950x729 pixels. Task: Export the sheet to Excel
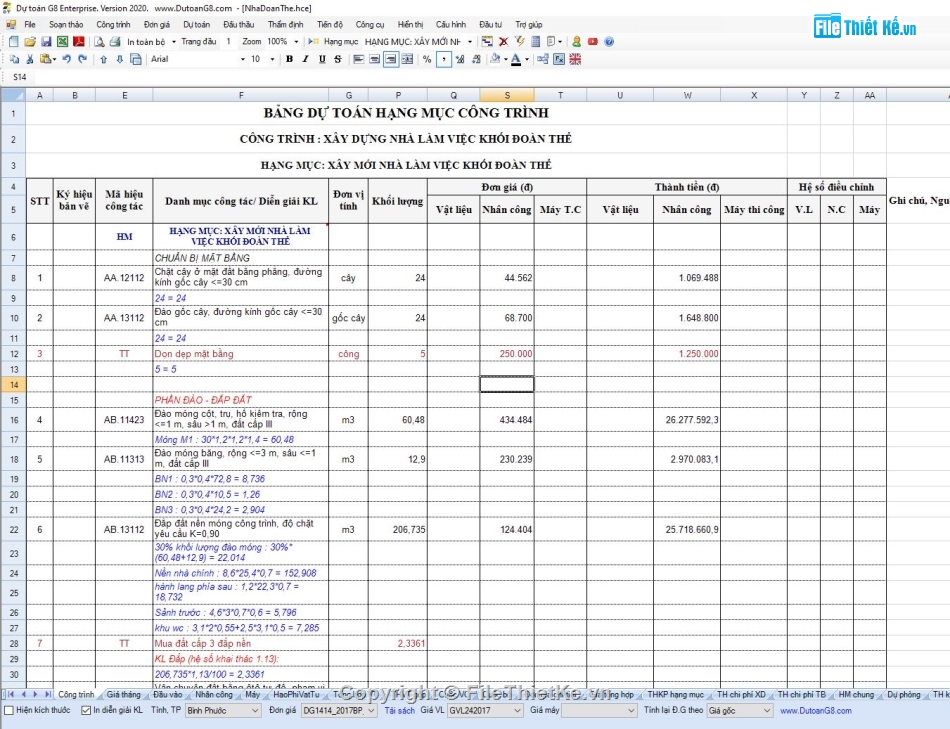[62, 42]
